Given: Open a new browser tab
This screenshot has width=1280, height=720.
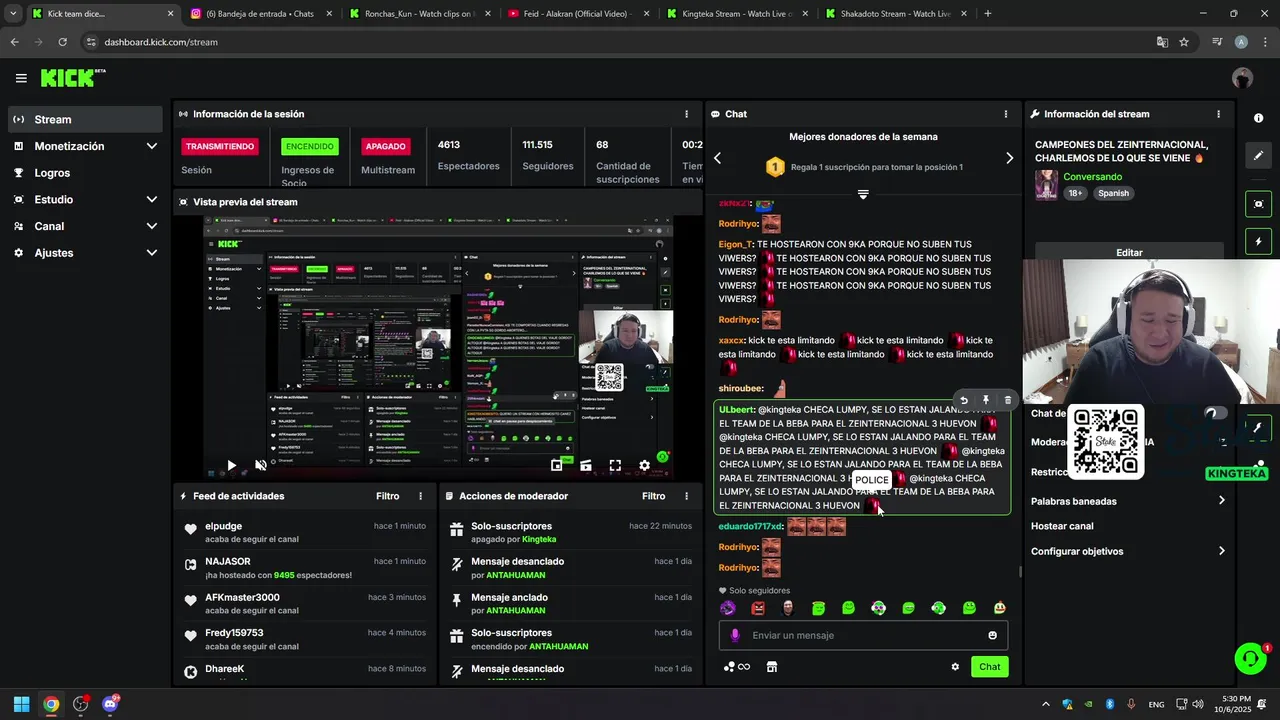Looking at the screenshot, I should (x=987, y=14).
